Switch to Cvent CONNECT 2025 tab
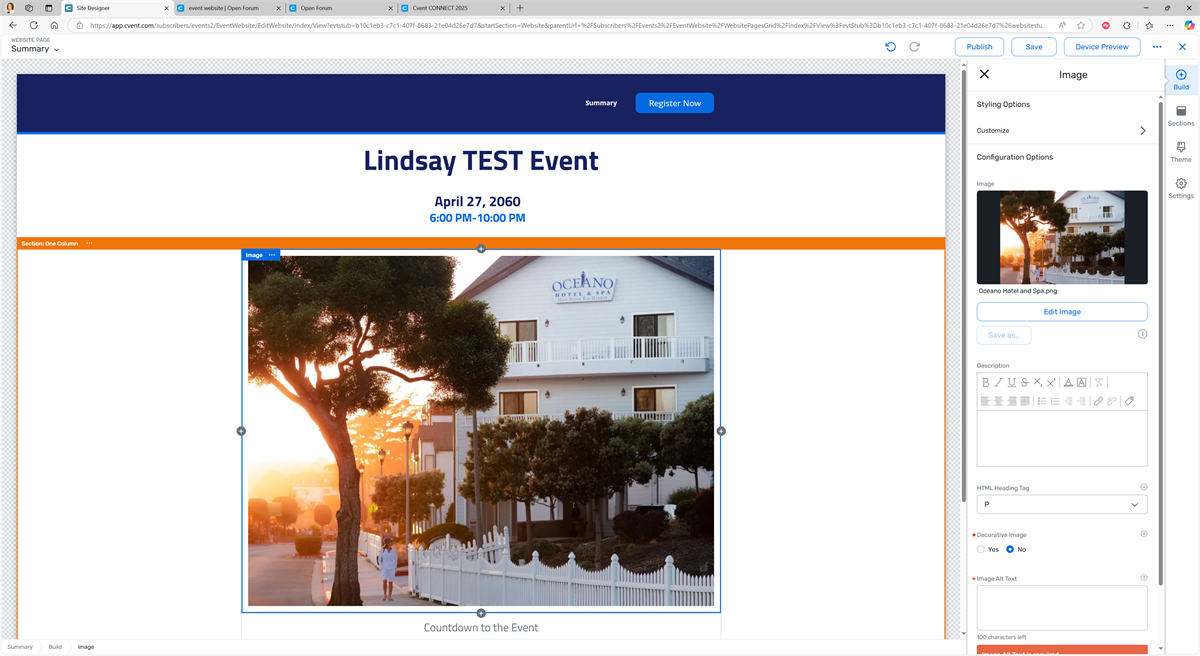 click(451, 8)
